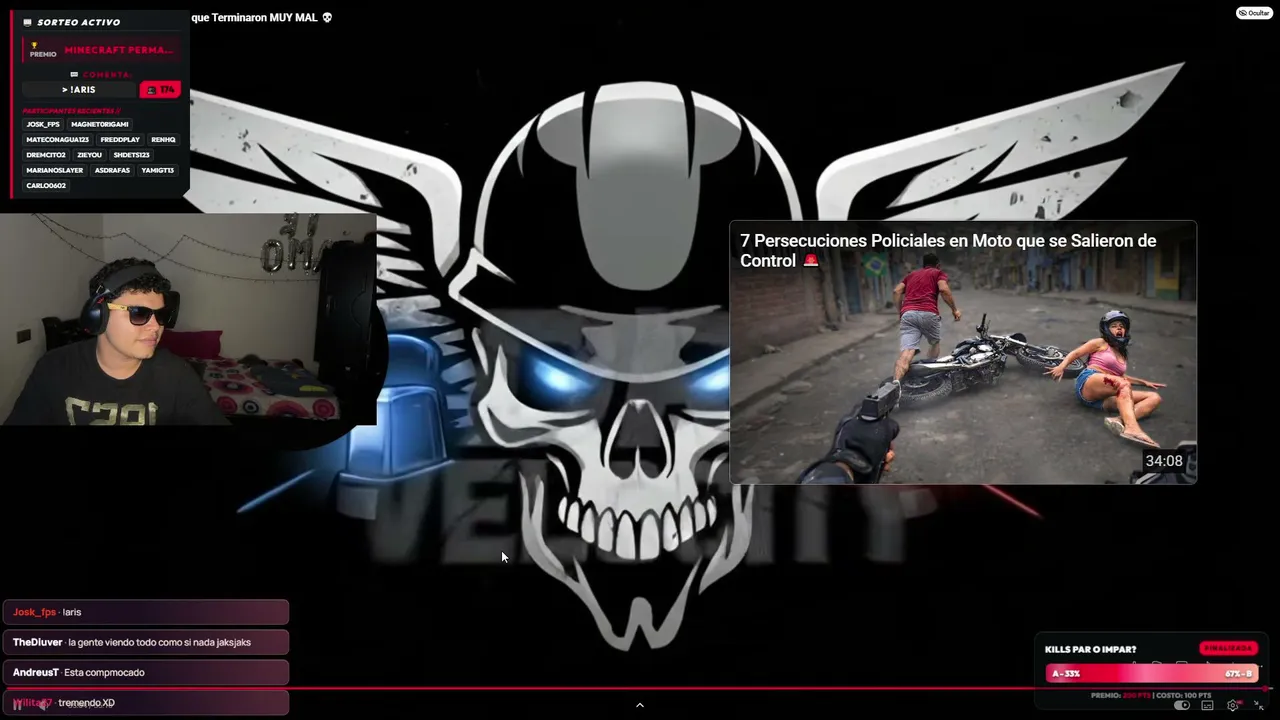This screenshot has width=1280, height=720.
Task: Click the '> !ARIS' command box
Action: point(79,90)
